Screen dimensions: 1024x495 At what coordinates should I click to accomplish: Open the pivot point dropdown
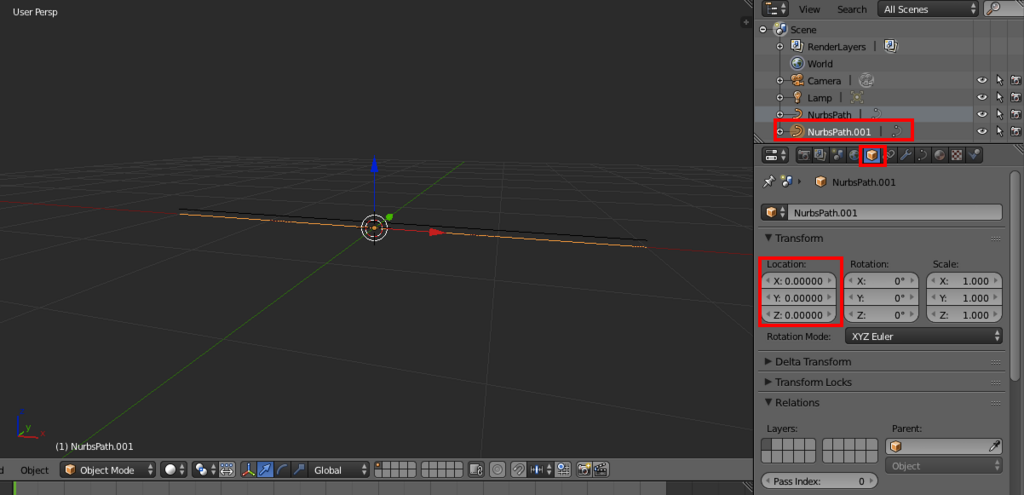[204, 470]
